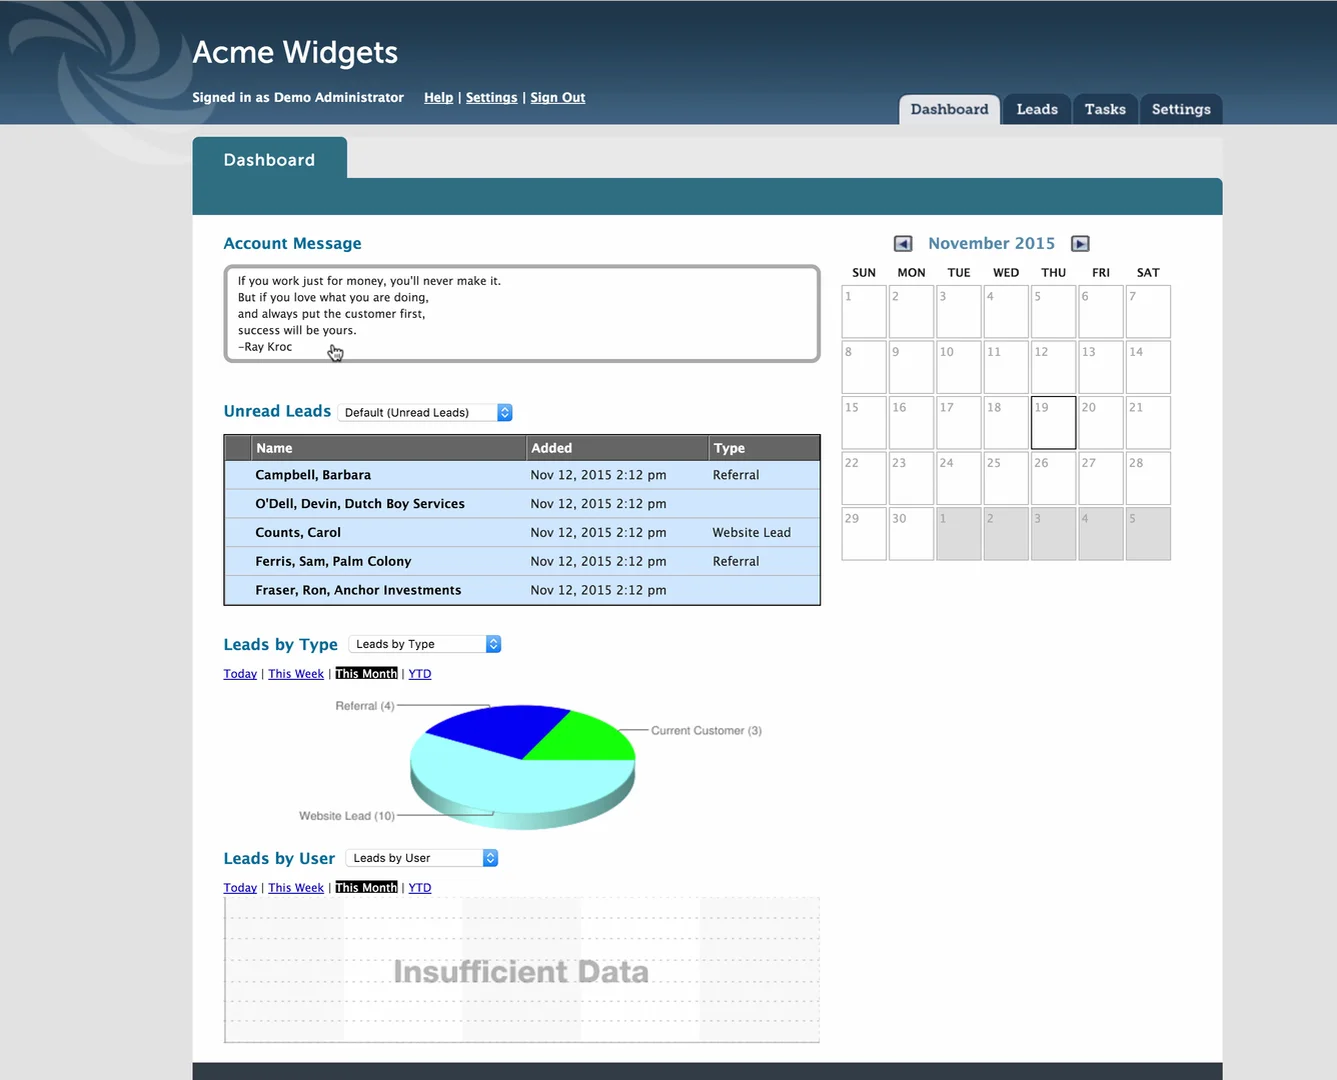
Task: Open the Unread Leads filter dropdown
Action: [425, 412]
